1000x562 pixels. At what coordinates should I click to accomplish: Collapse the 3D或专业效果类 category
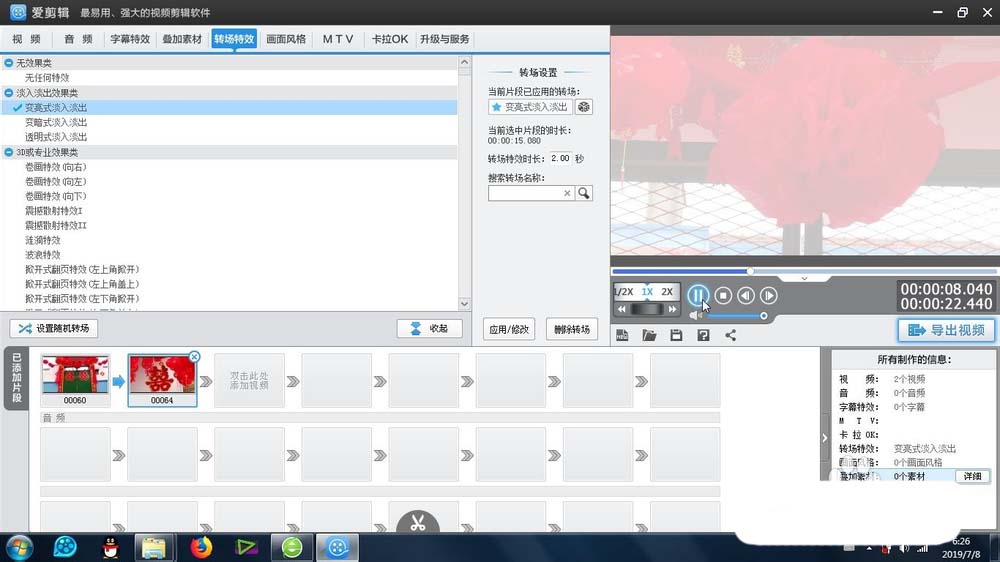[8, 152]
